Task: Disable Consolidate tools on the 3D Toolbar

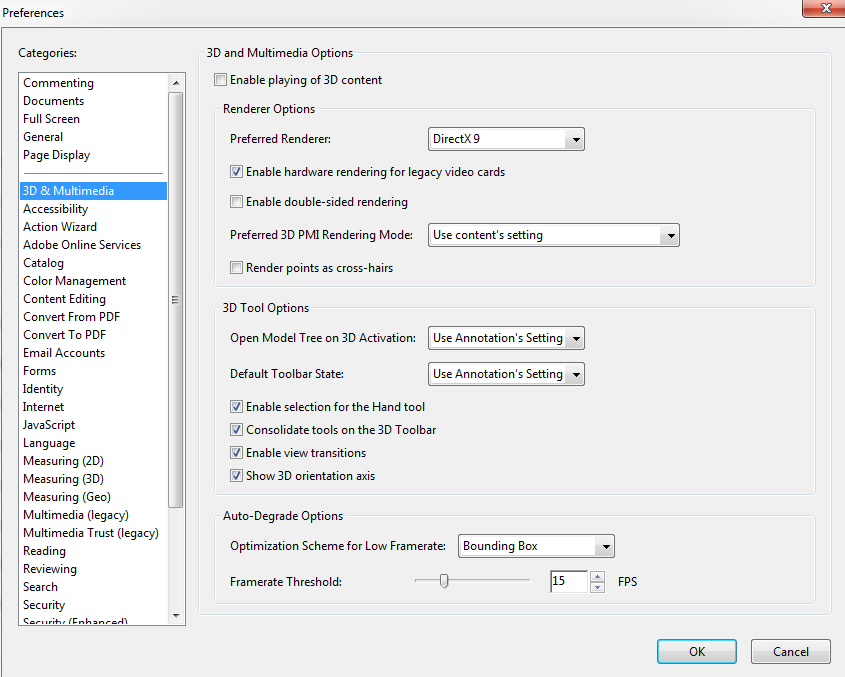Action: (x=236, y=430)
